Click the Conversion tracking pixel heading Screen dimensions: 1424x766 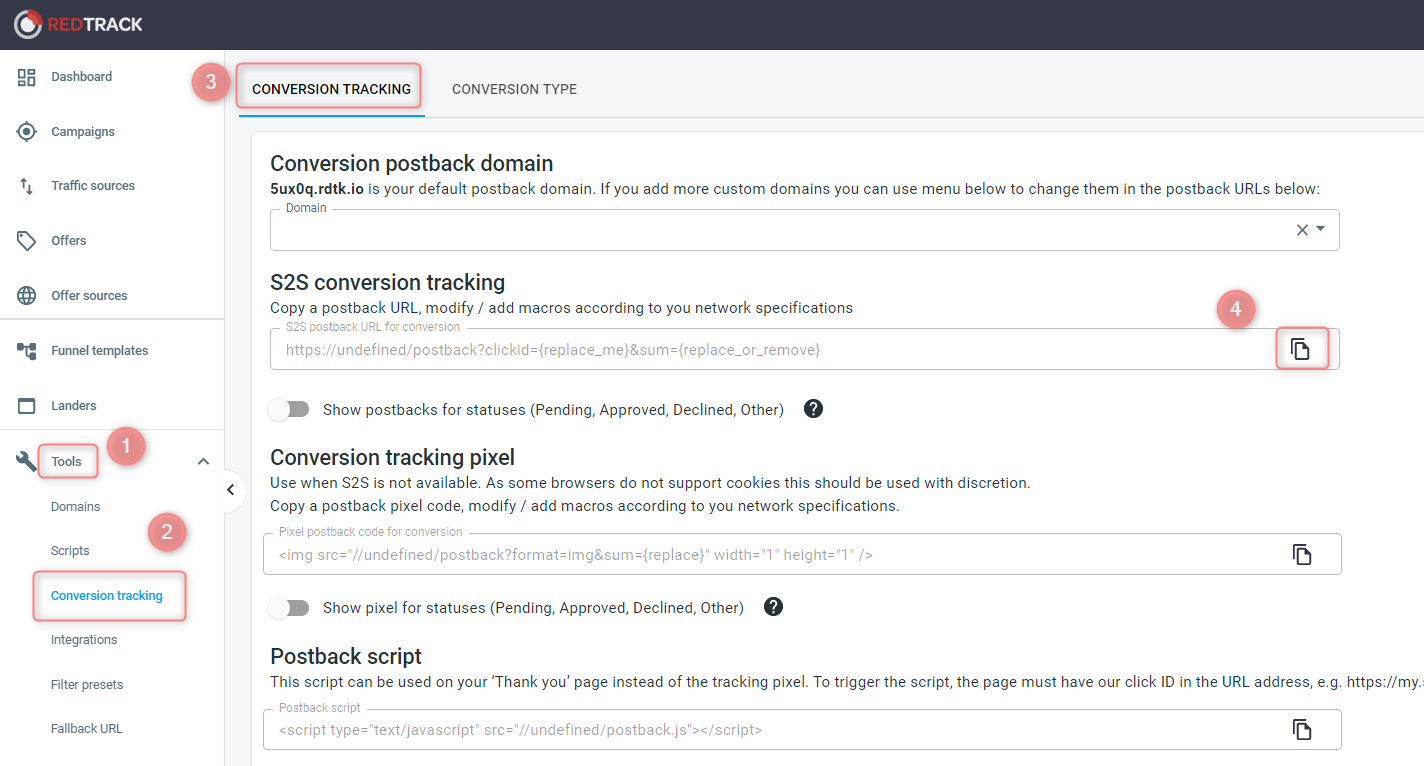click(x=393, y=458)
